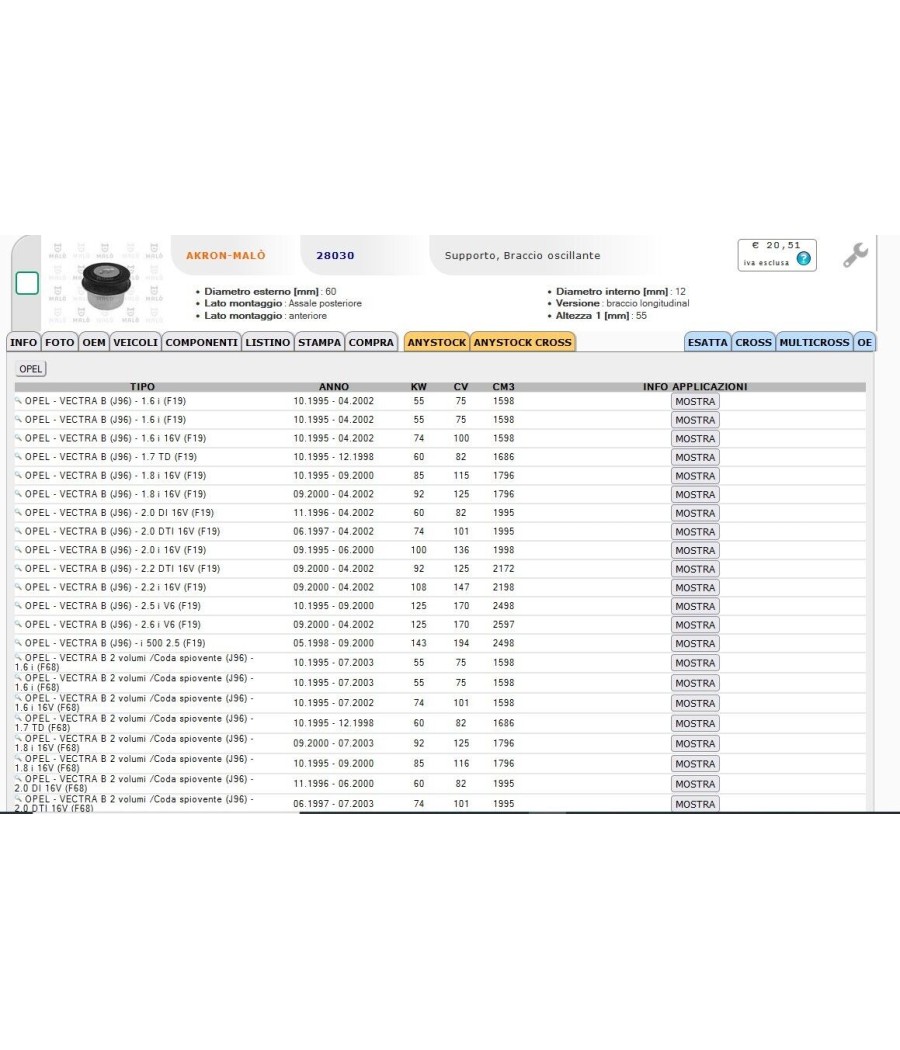The image size is (900, 1050).
Task: Click the € 20,51 price box
Action: point(777,254)
